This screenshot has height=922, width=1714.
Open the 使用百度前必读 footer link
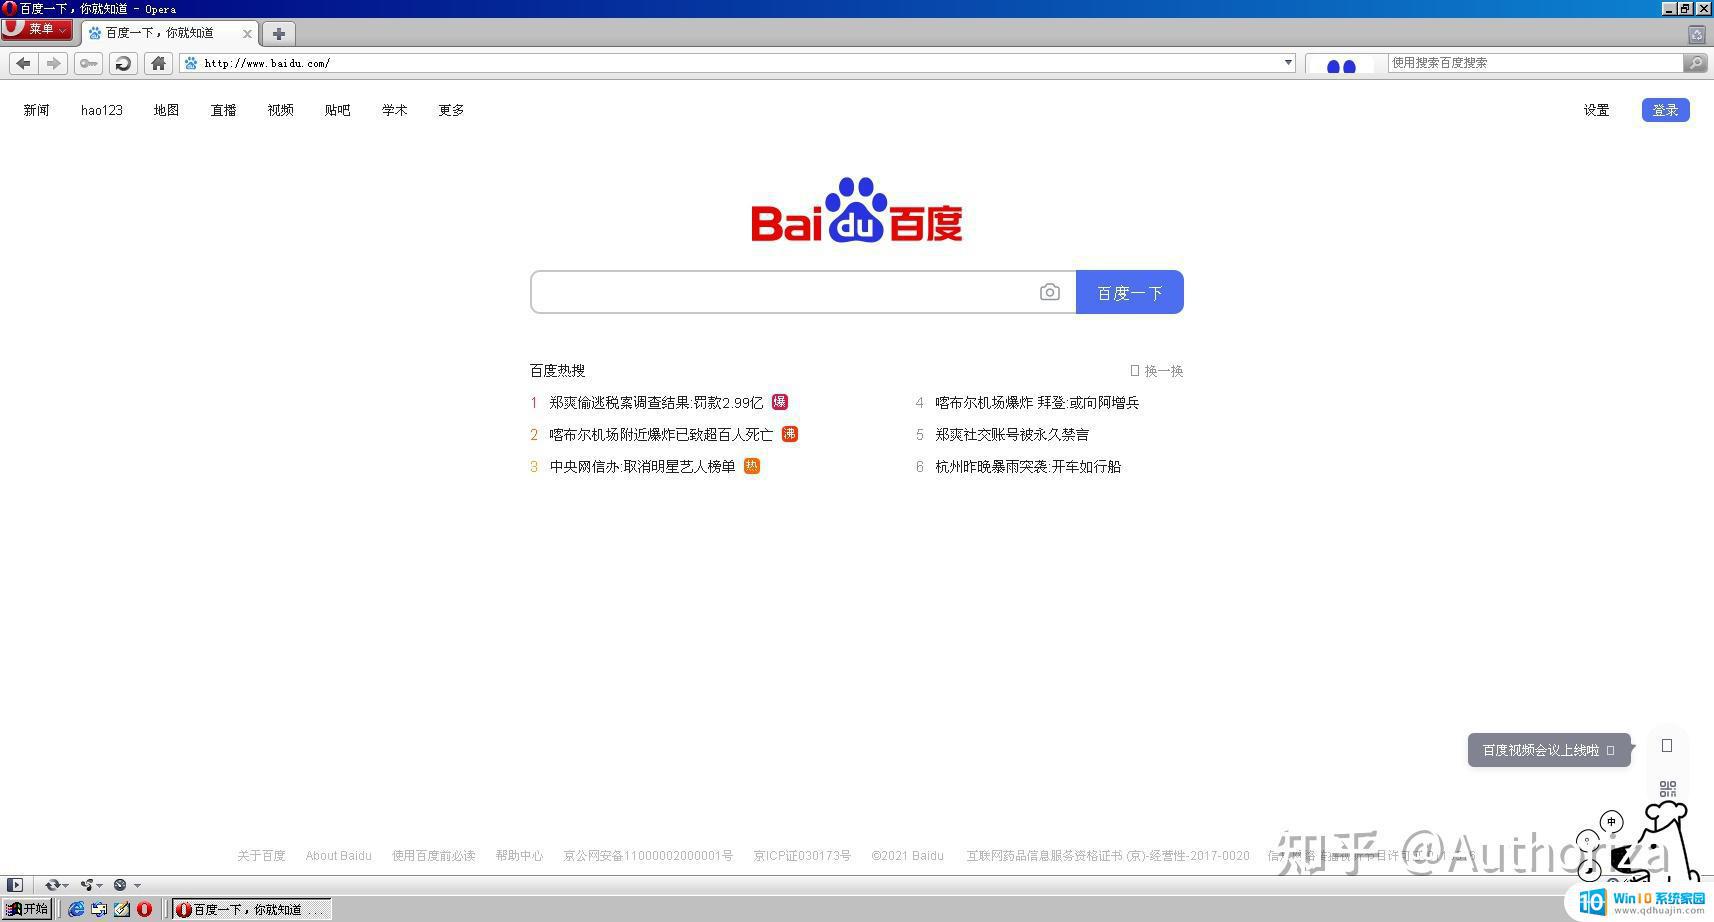click(433, 856)
